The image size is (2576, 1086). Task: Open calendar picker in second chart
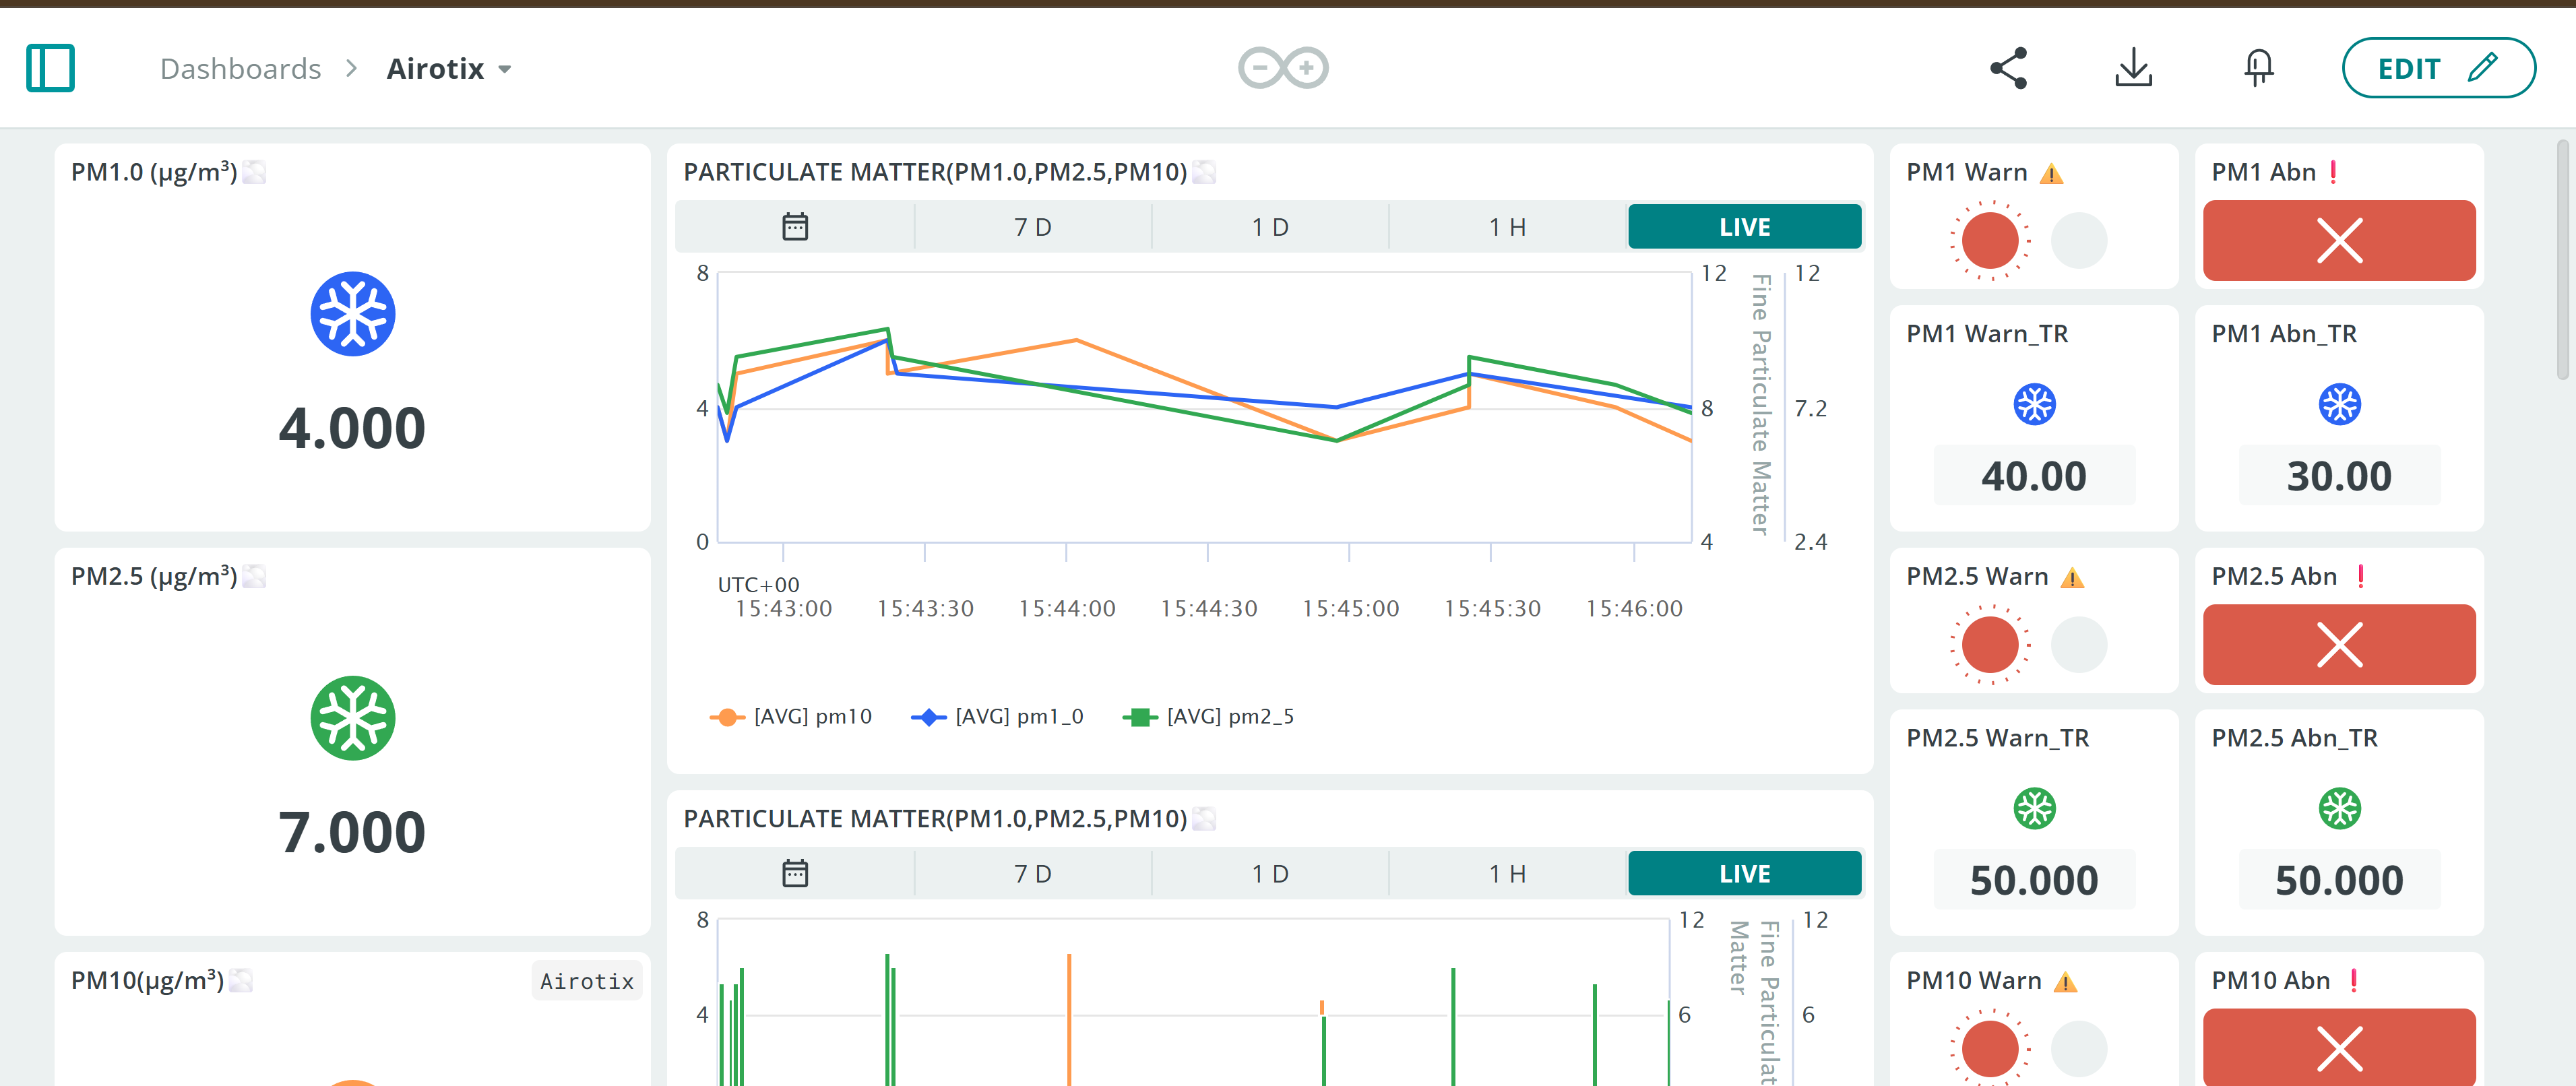pos(795,874)
